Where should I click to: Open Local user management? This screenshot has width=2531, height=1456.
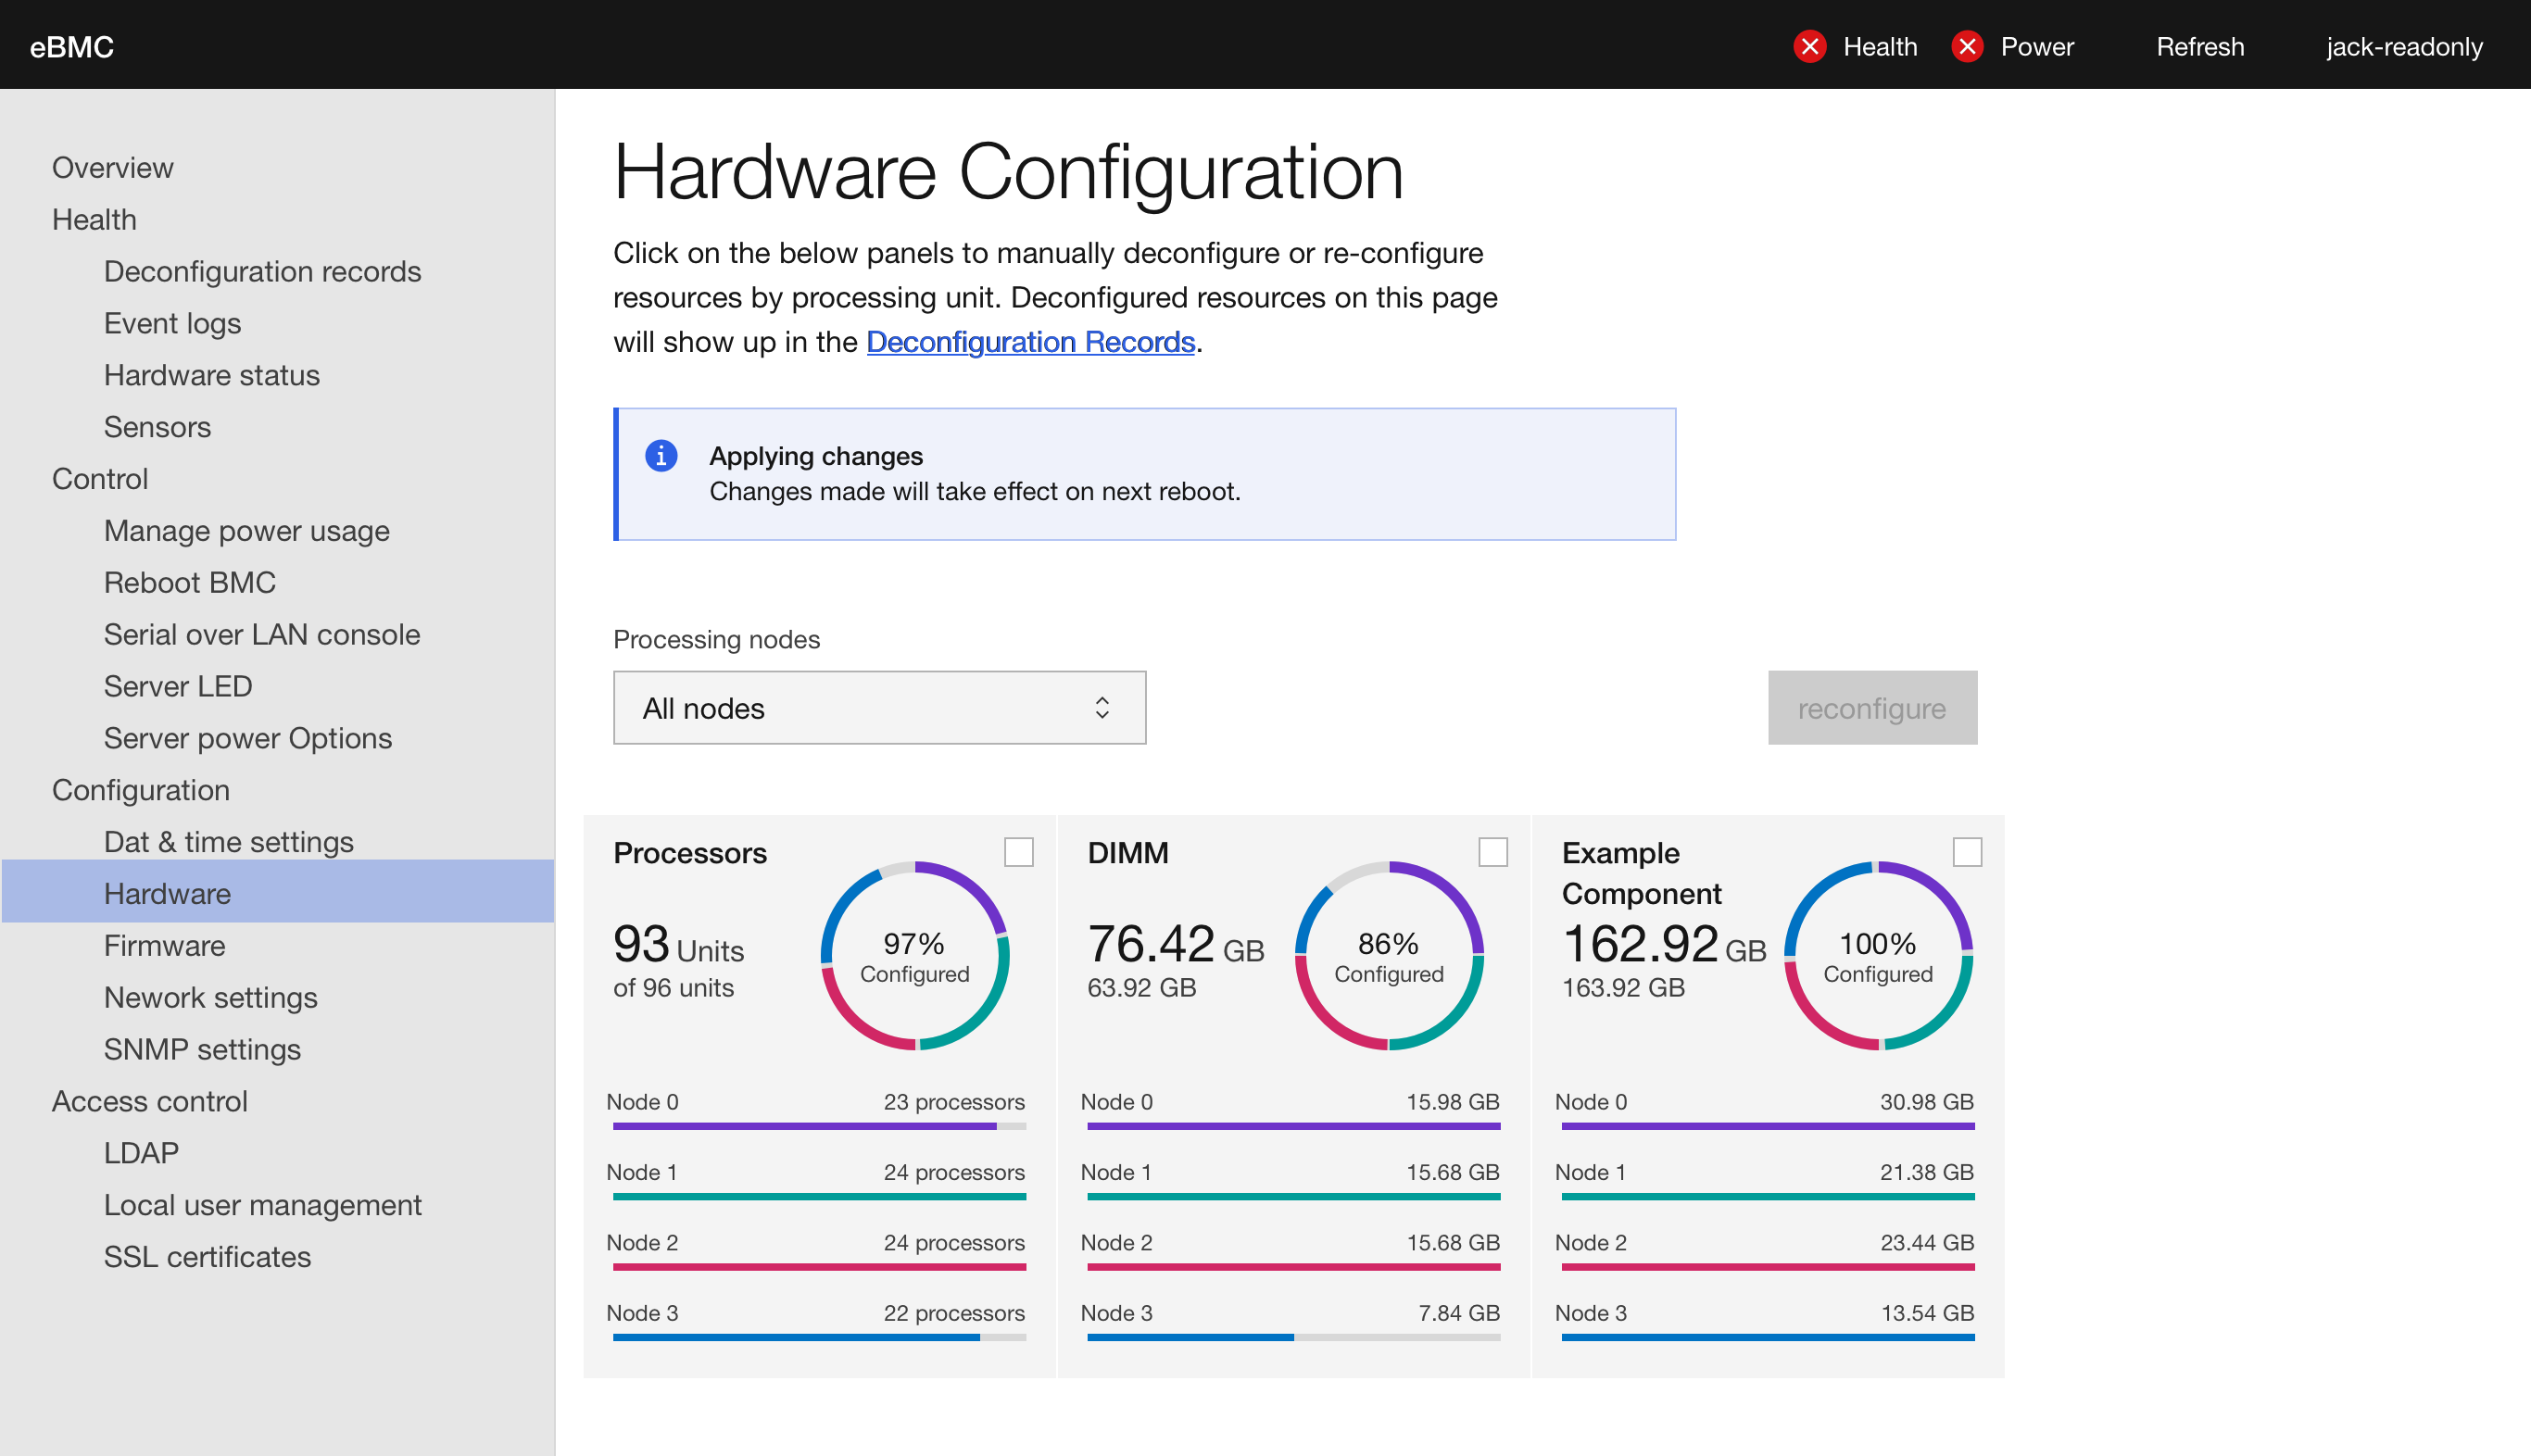(x=263, y=1205)
